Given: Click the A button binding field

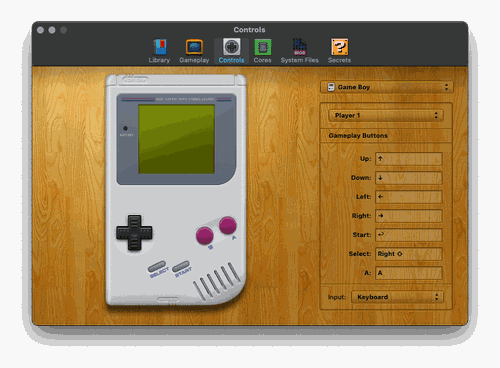Looking at the screenshot, I should click(x=409, y=273).
